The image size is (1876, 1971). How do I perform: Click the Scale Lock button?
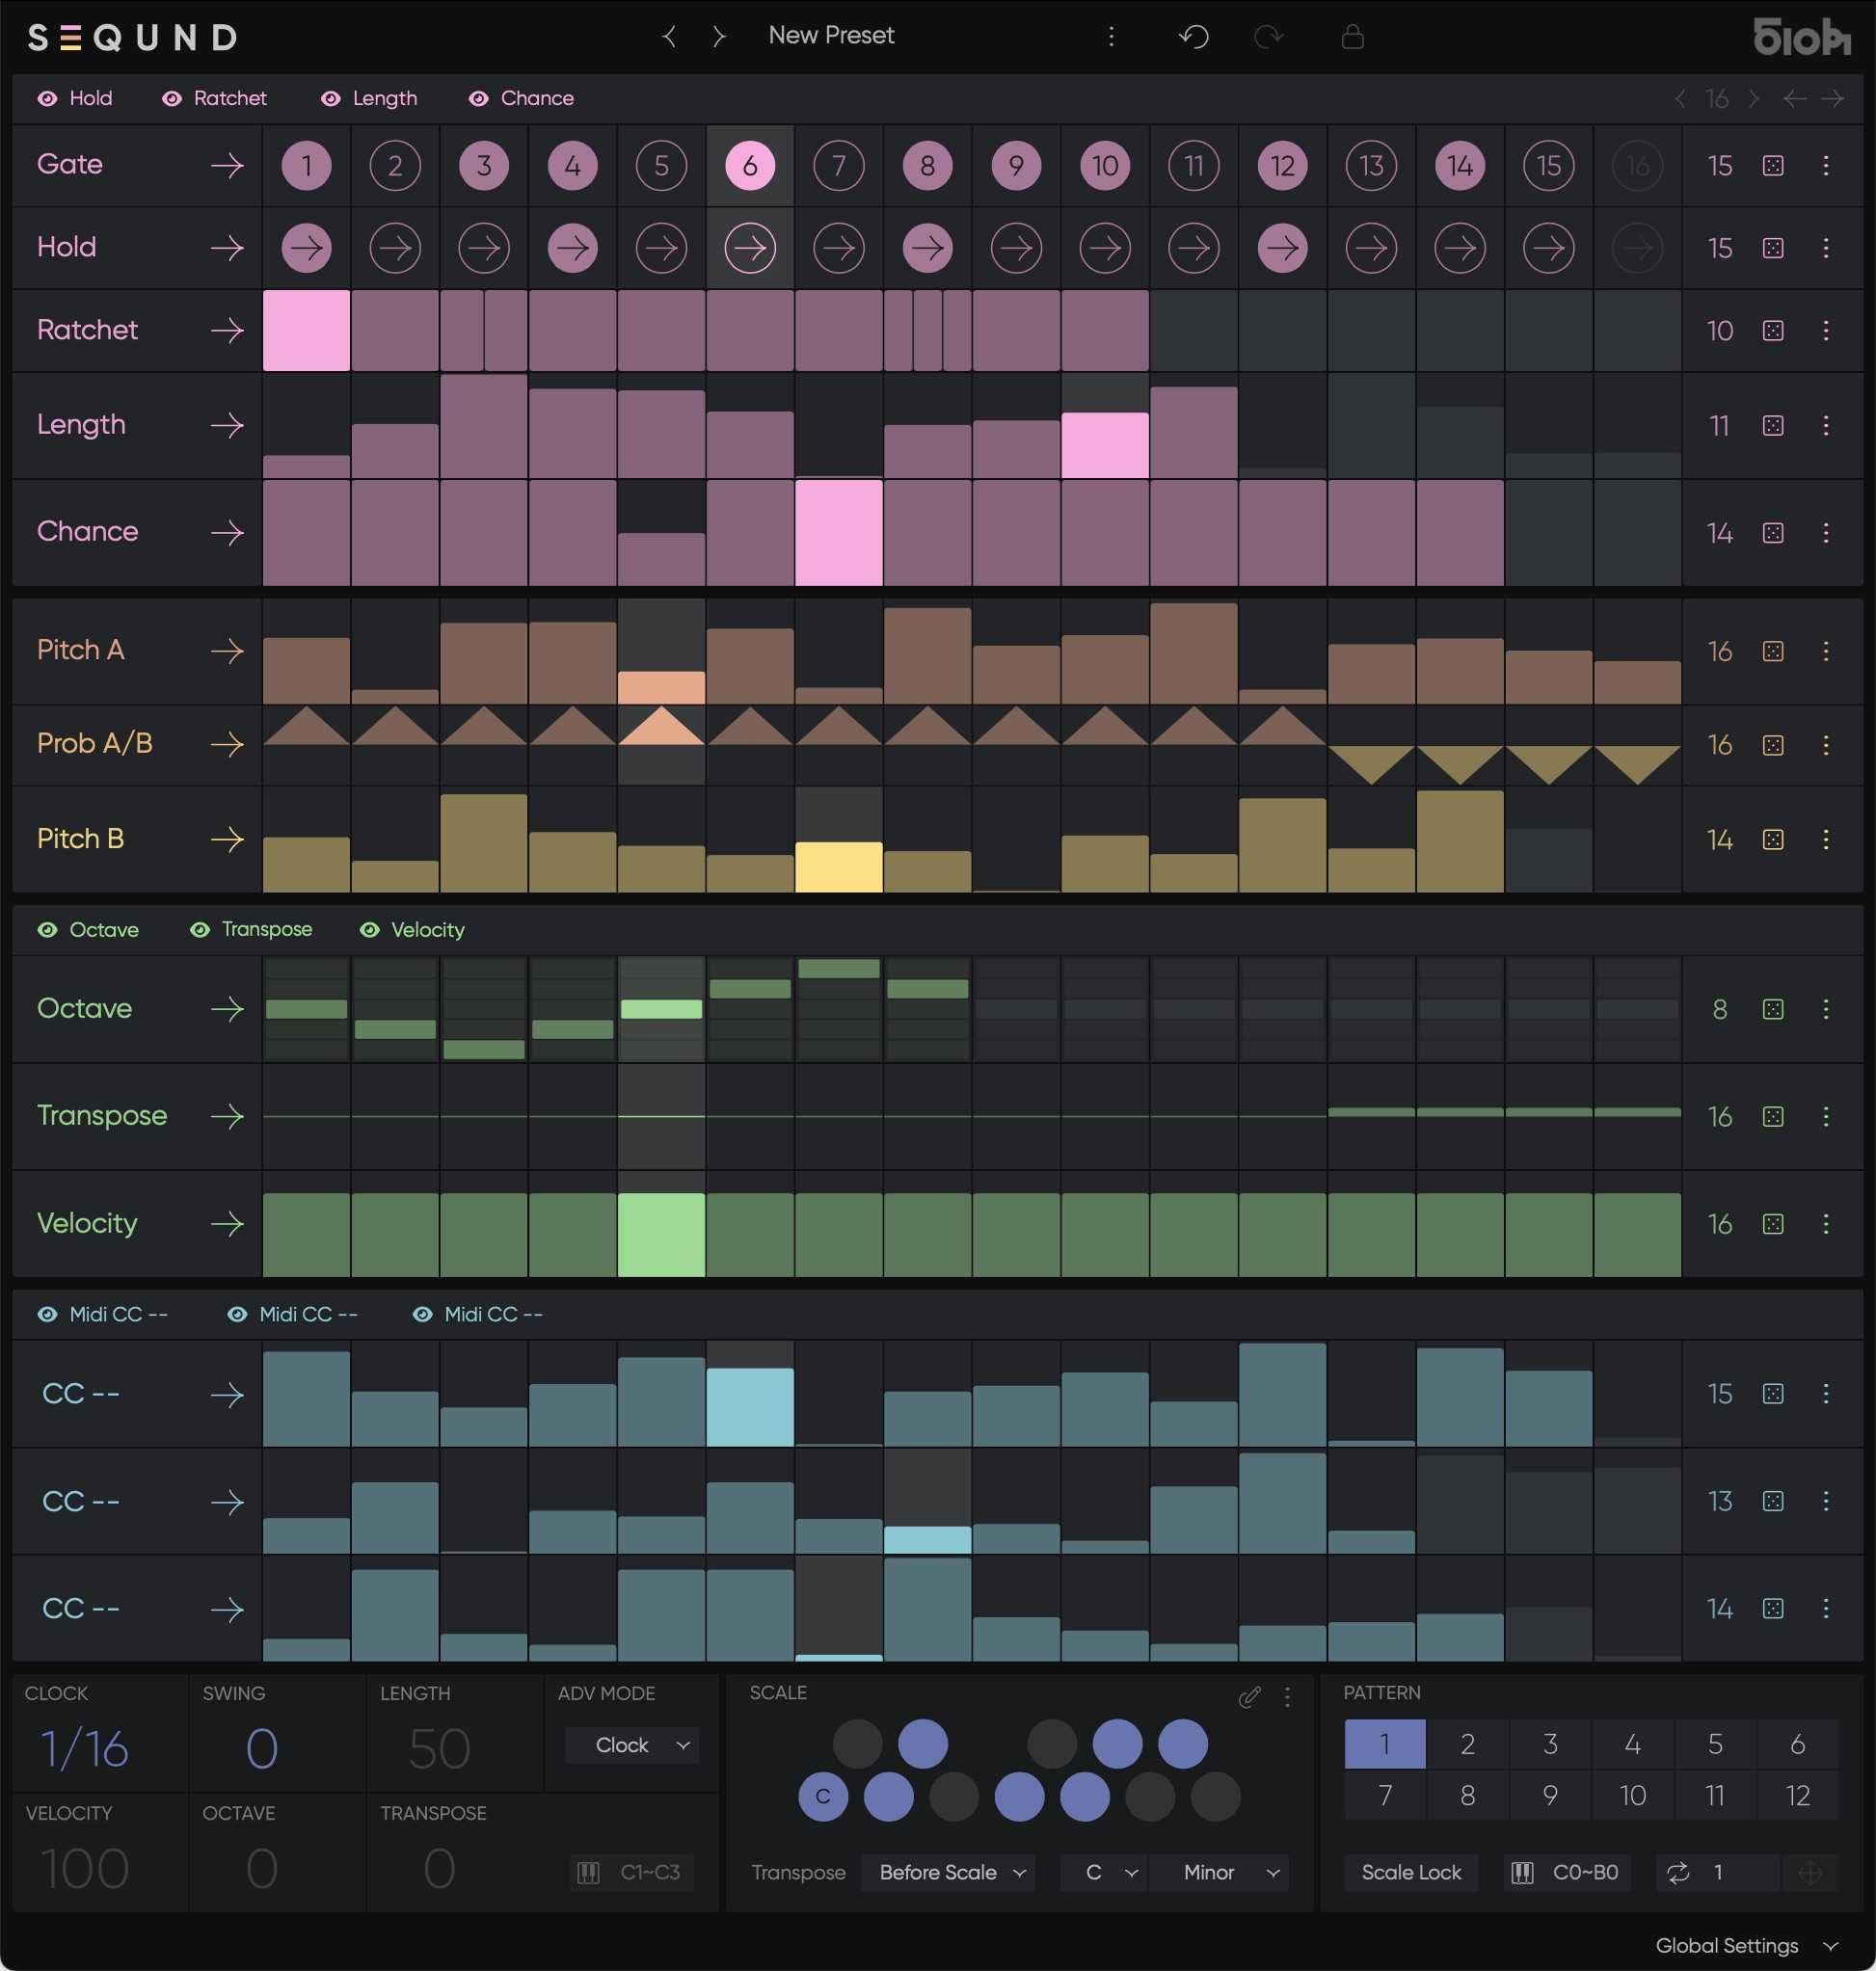click(x=1410, y=1873)
